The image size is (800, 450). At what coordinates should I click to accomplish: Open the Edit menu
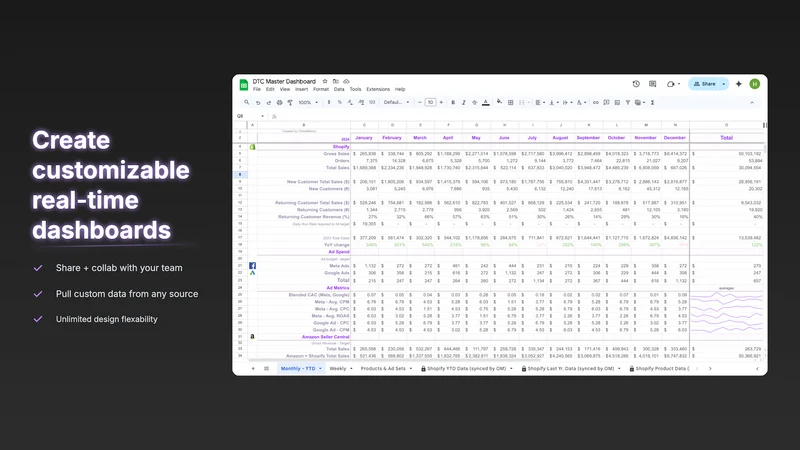270,89
